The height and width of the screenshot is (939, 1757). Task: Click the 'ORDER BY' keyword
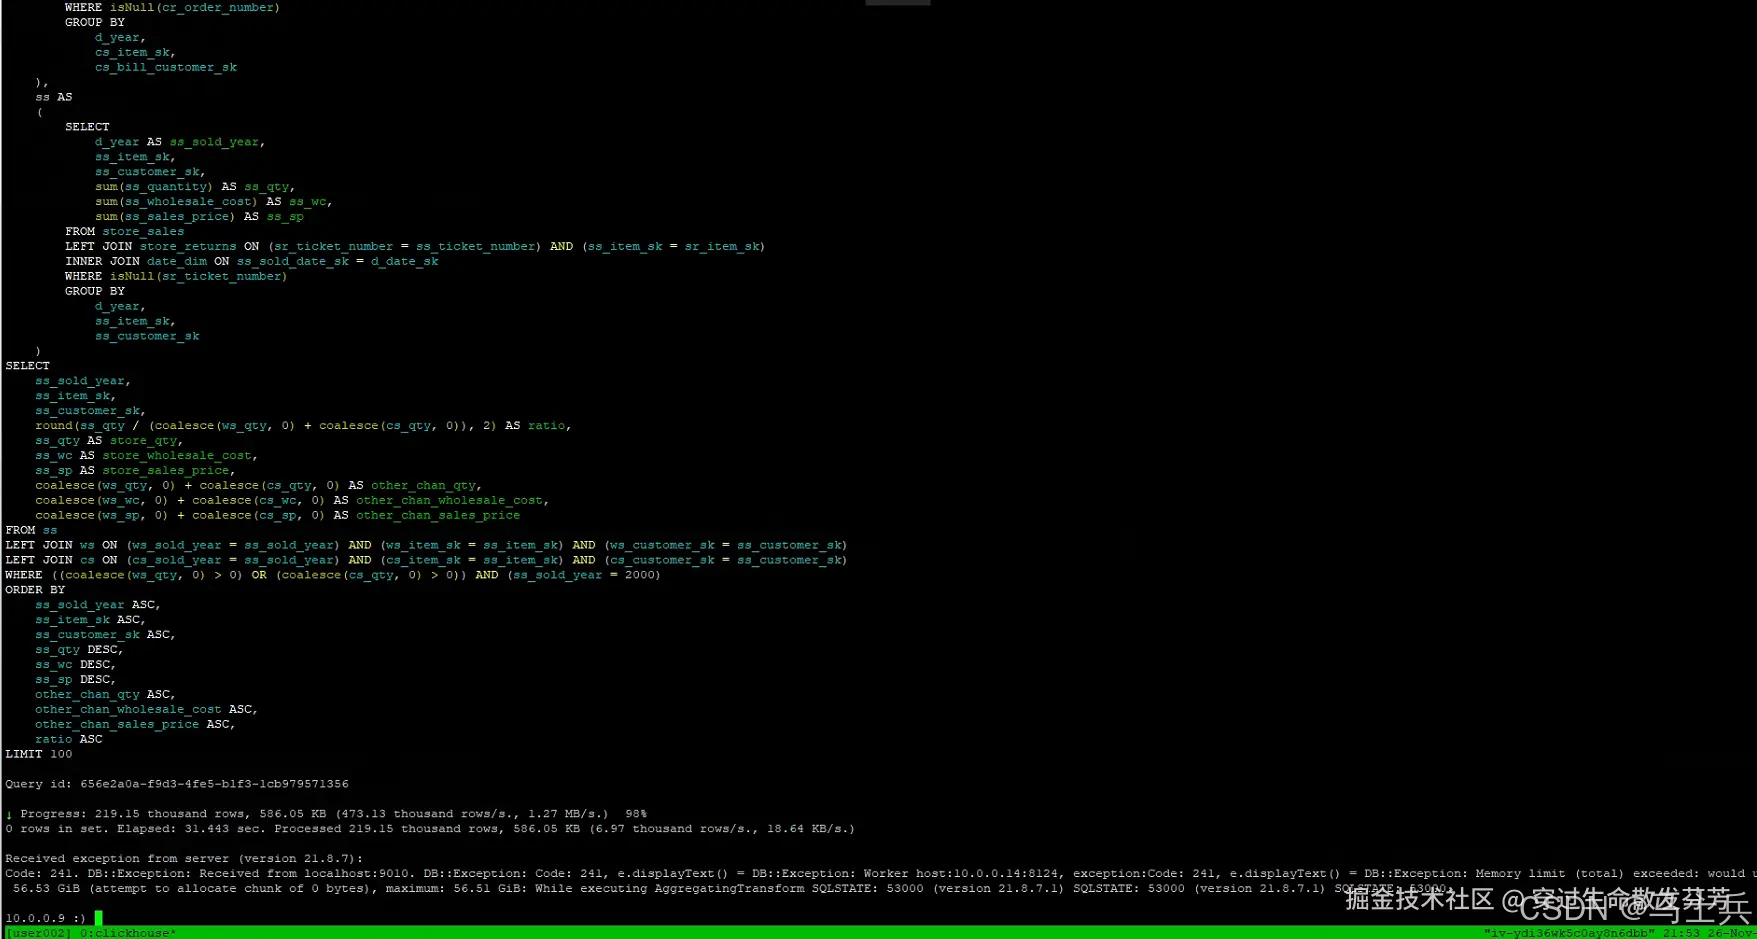35,590
